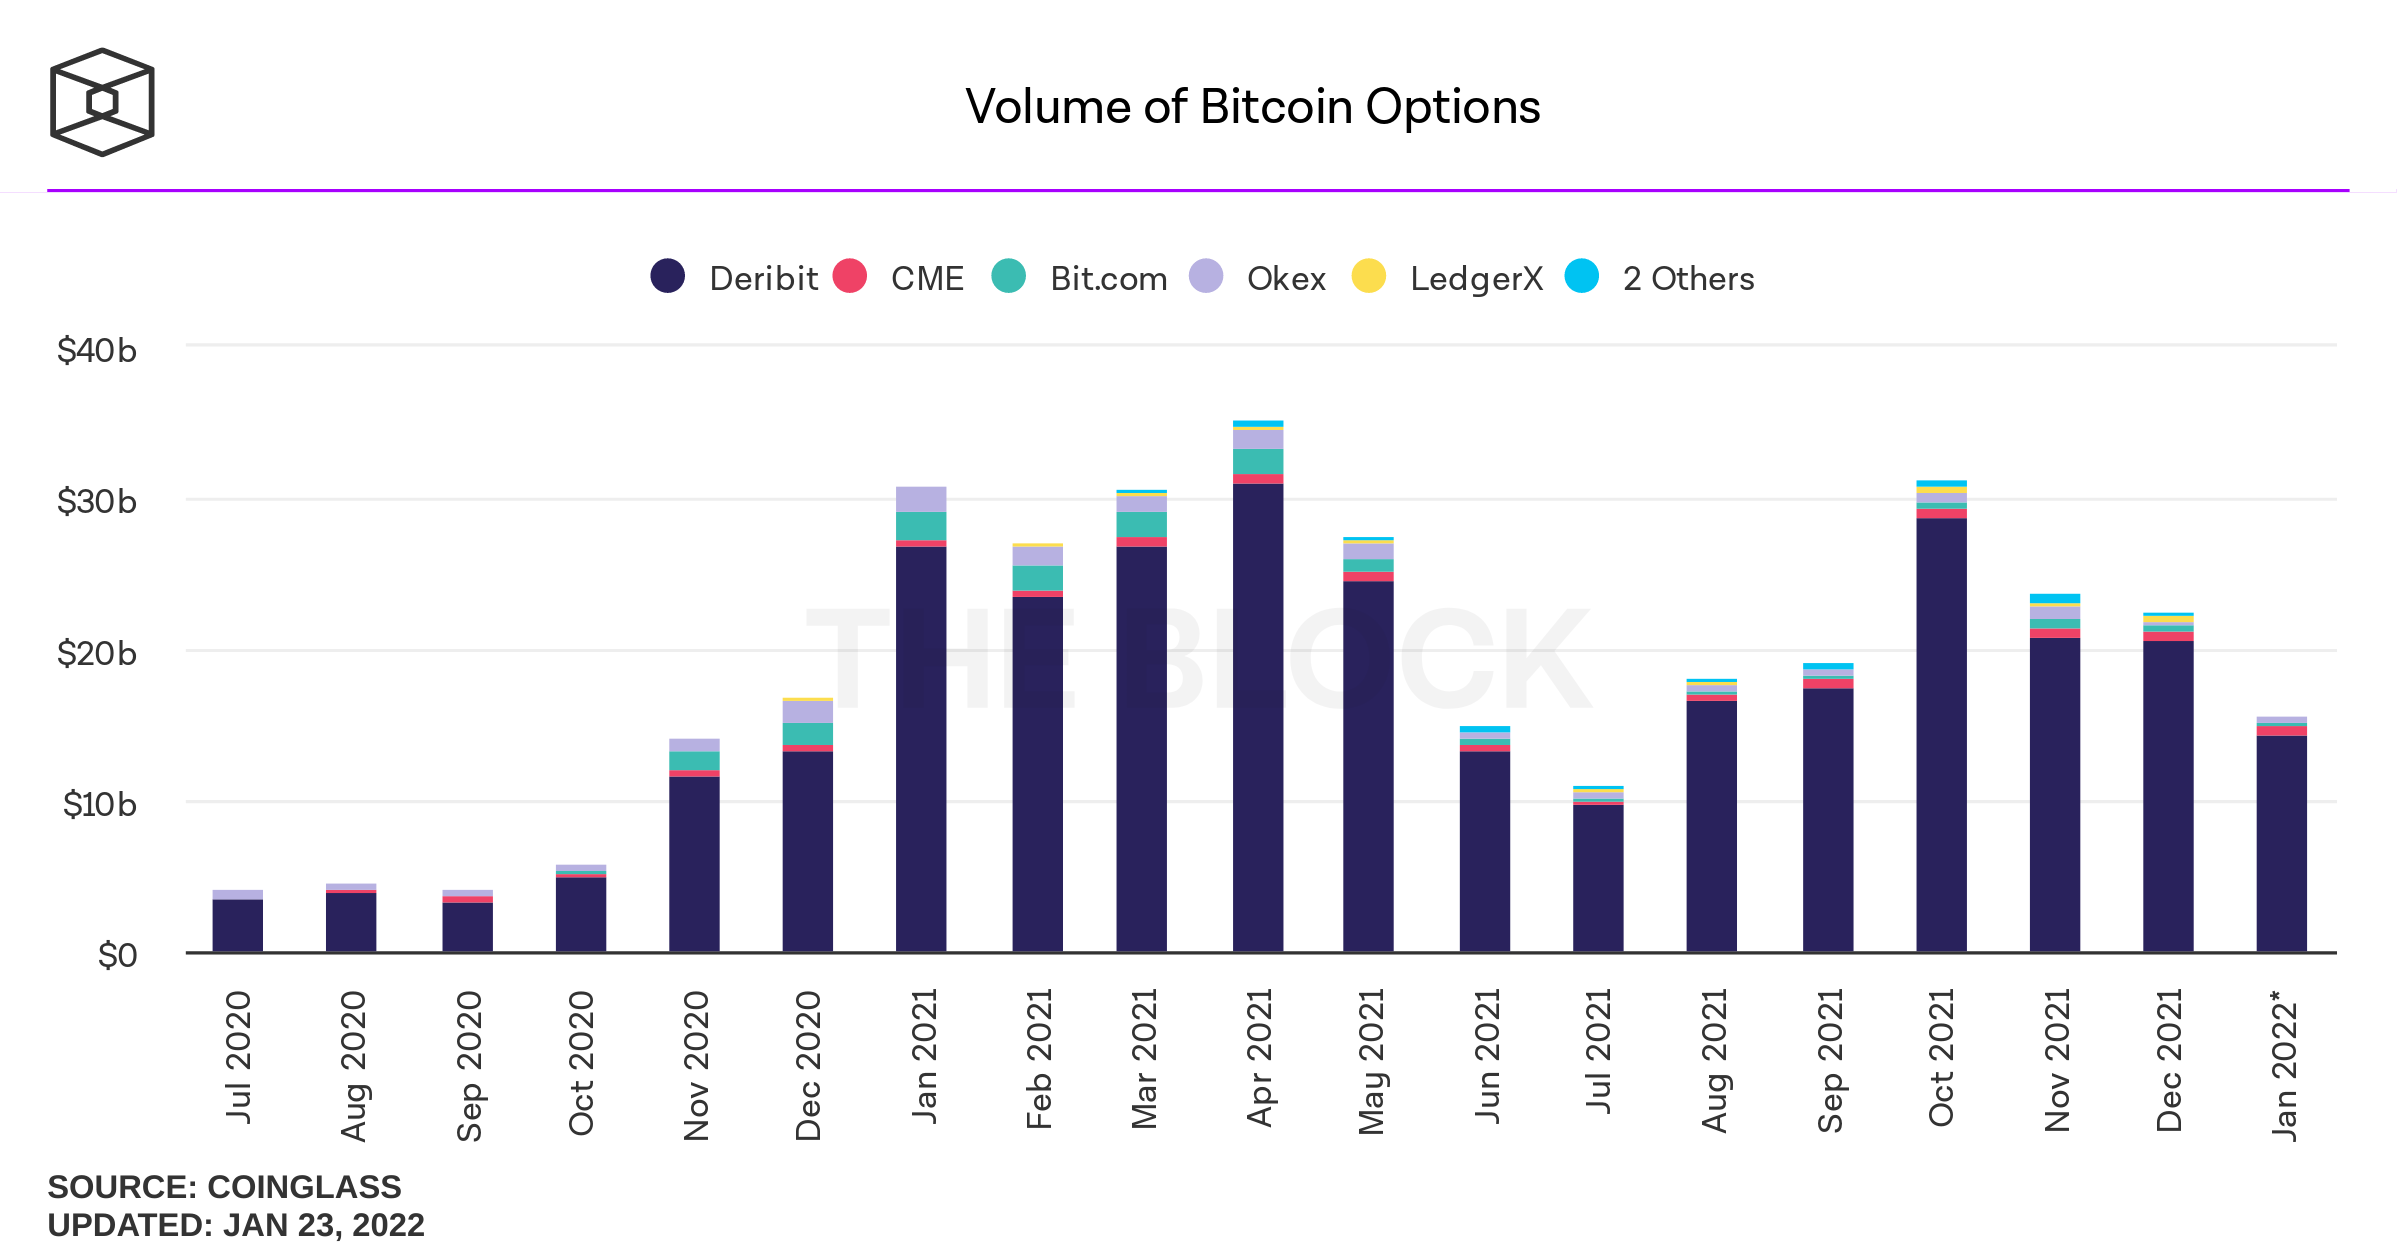Click the Deribit dark navy legend dot
Image resolution: width=2401 pixels, height=1260 pixels.
(667, 276)
